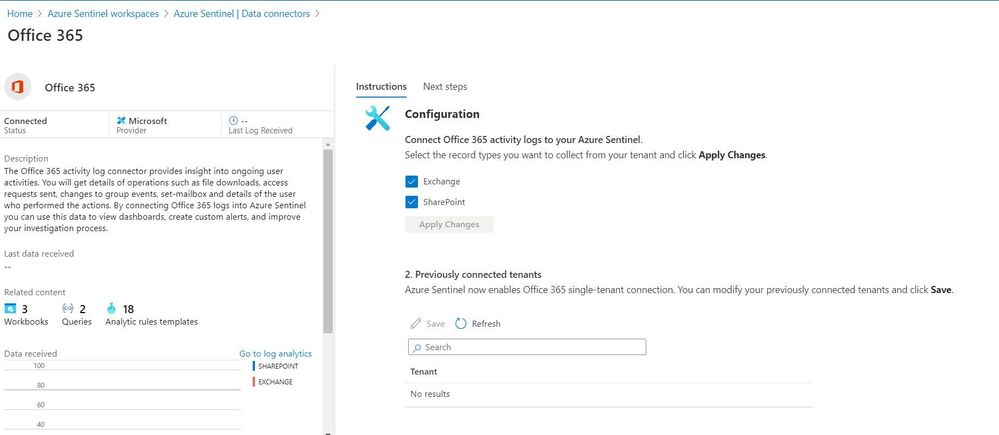This screenshot has height=435, width=999.
Task: Open Go to log analytics link
Action: [276, 353]
